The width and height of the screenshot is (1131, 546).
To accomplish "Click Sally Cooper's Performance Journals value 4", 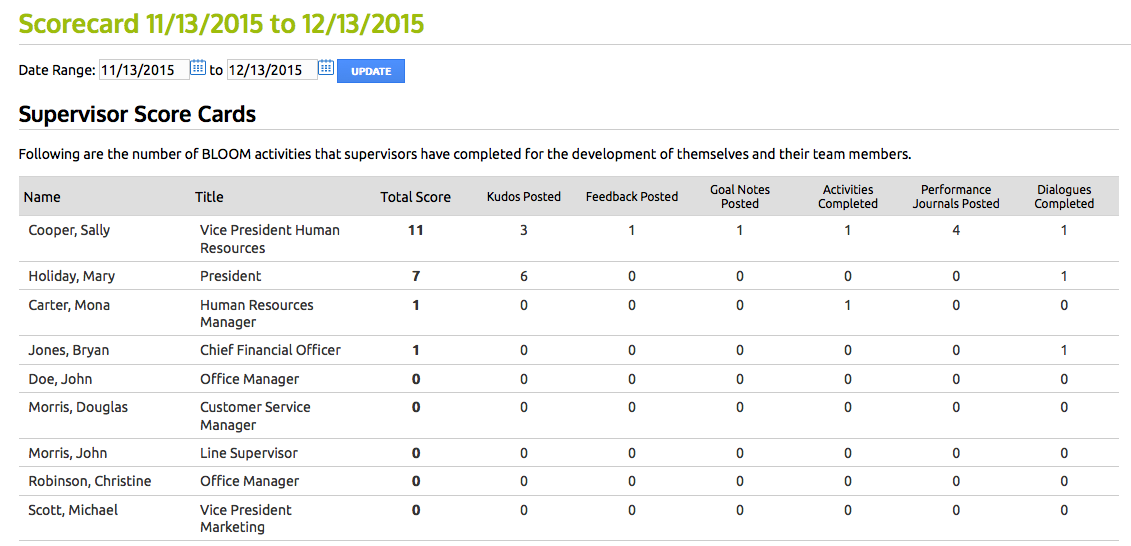I will [956, 231].
